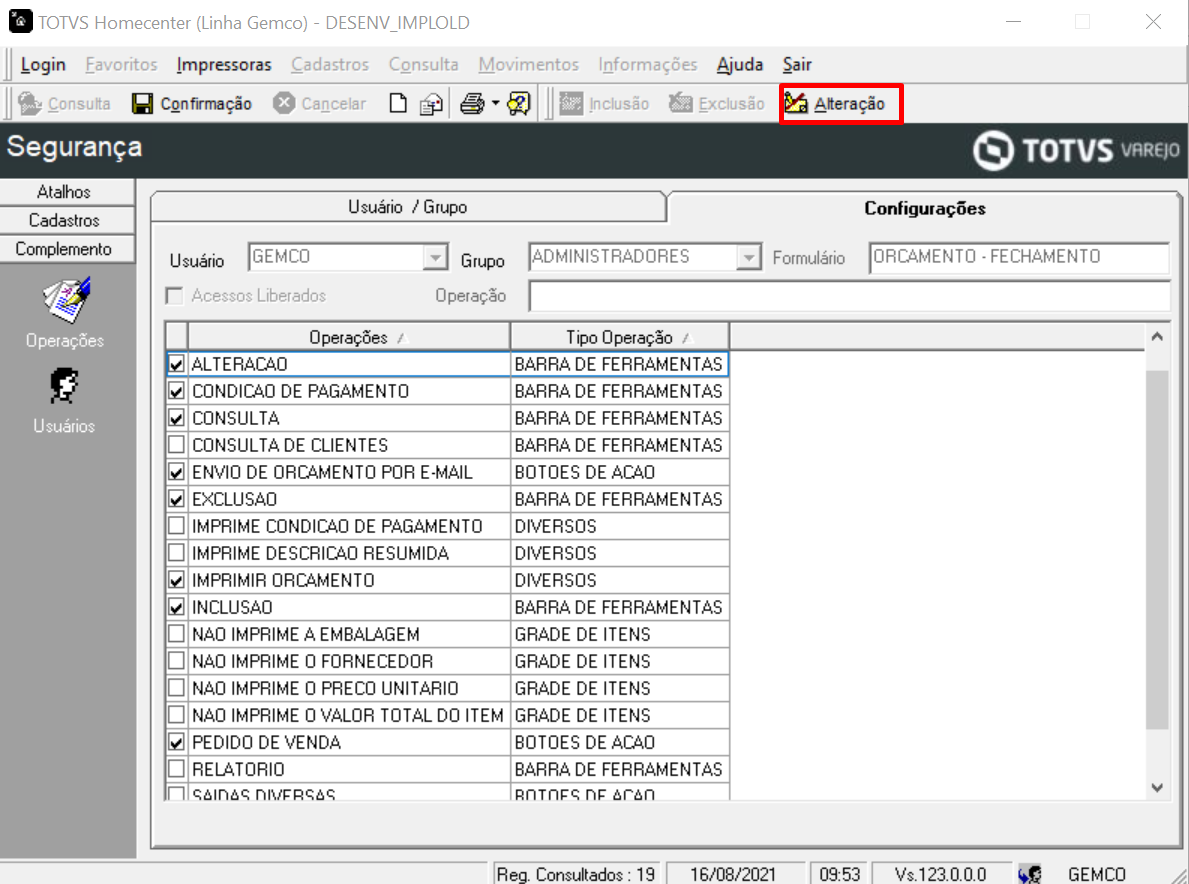Open the Usuários sidebar icon

click(64, 386)
